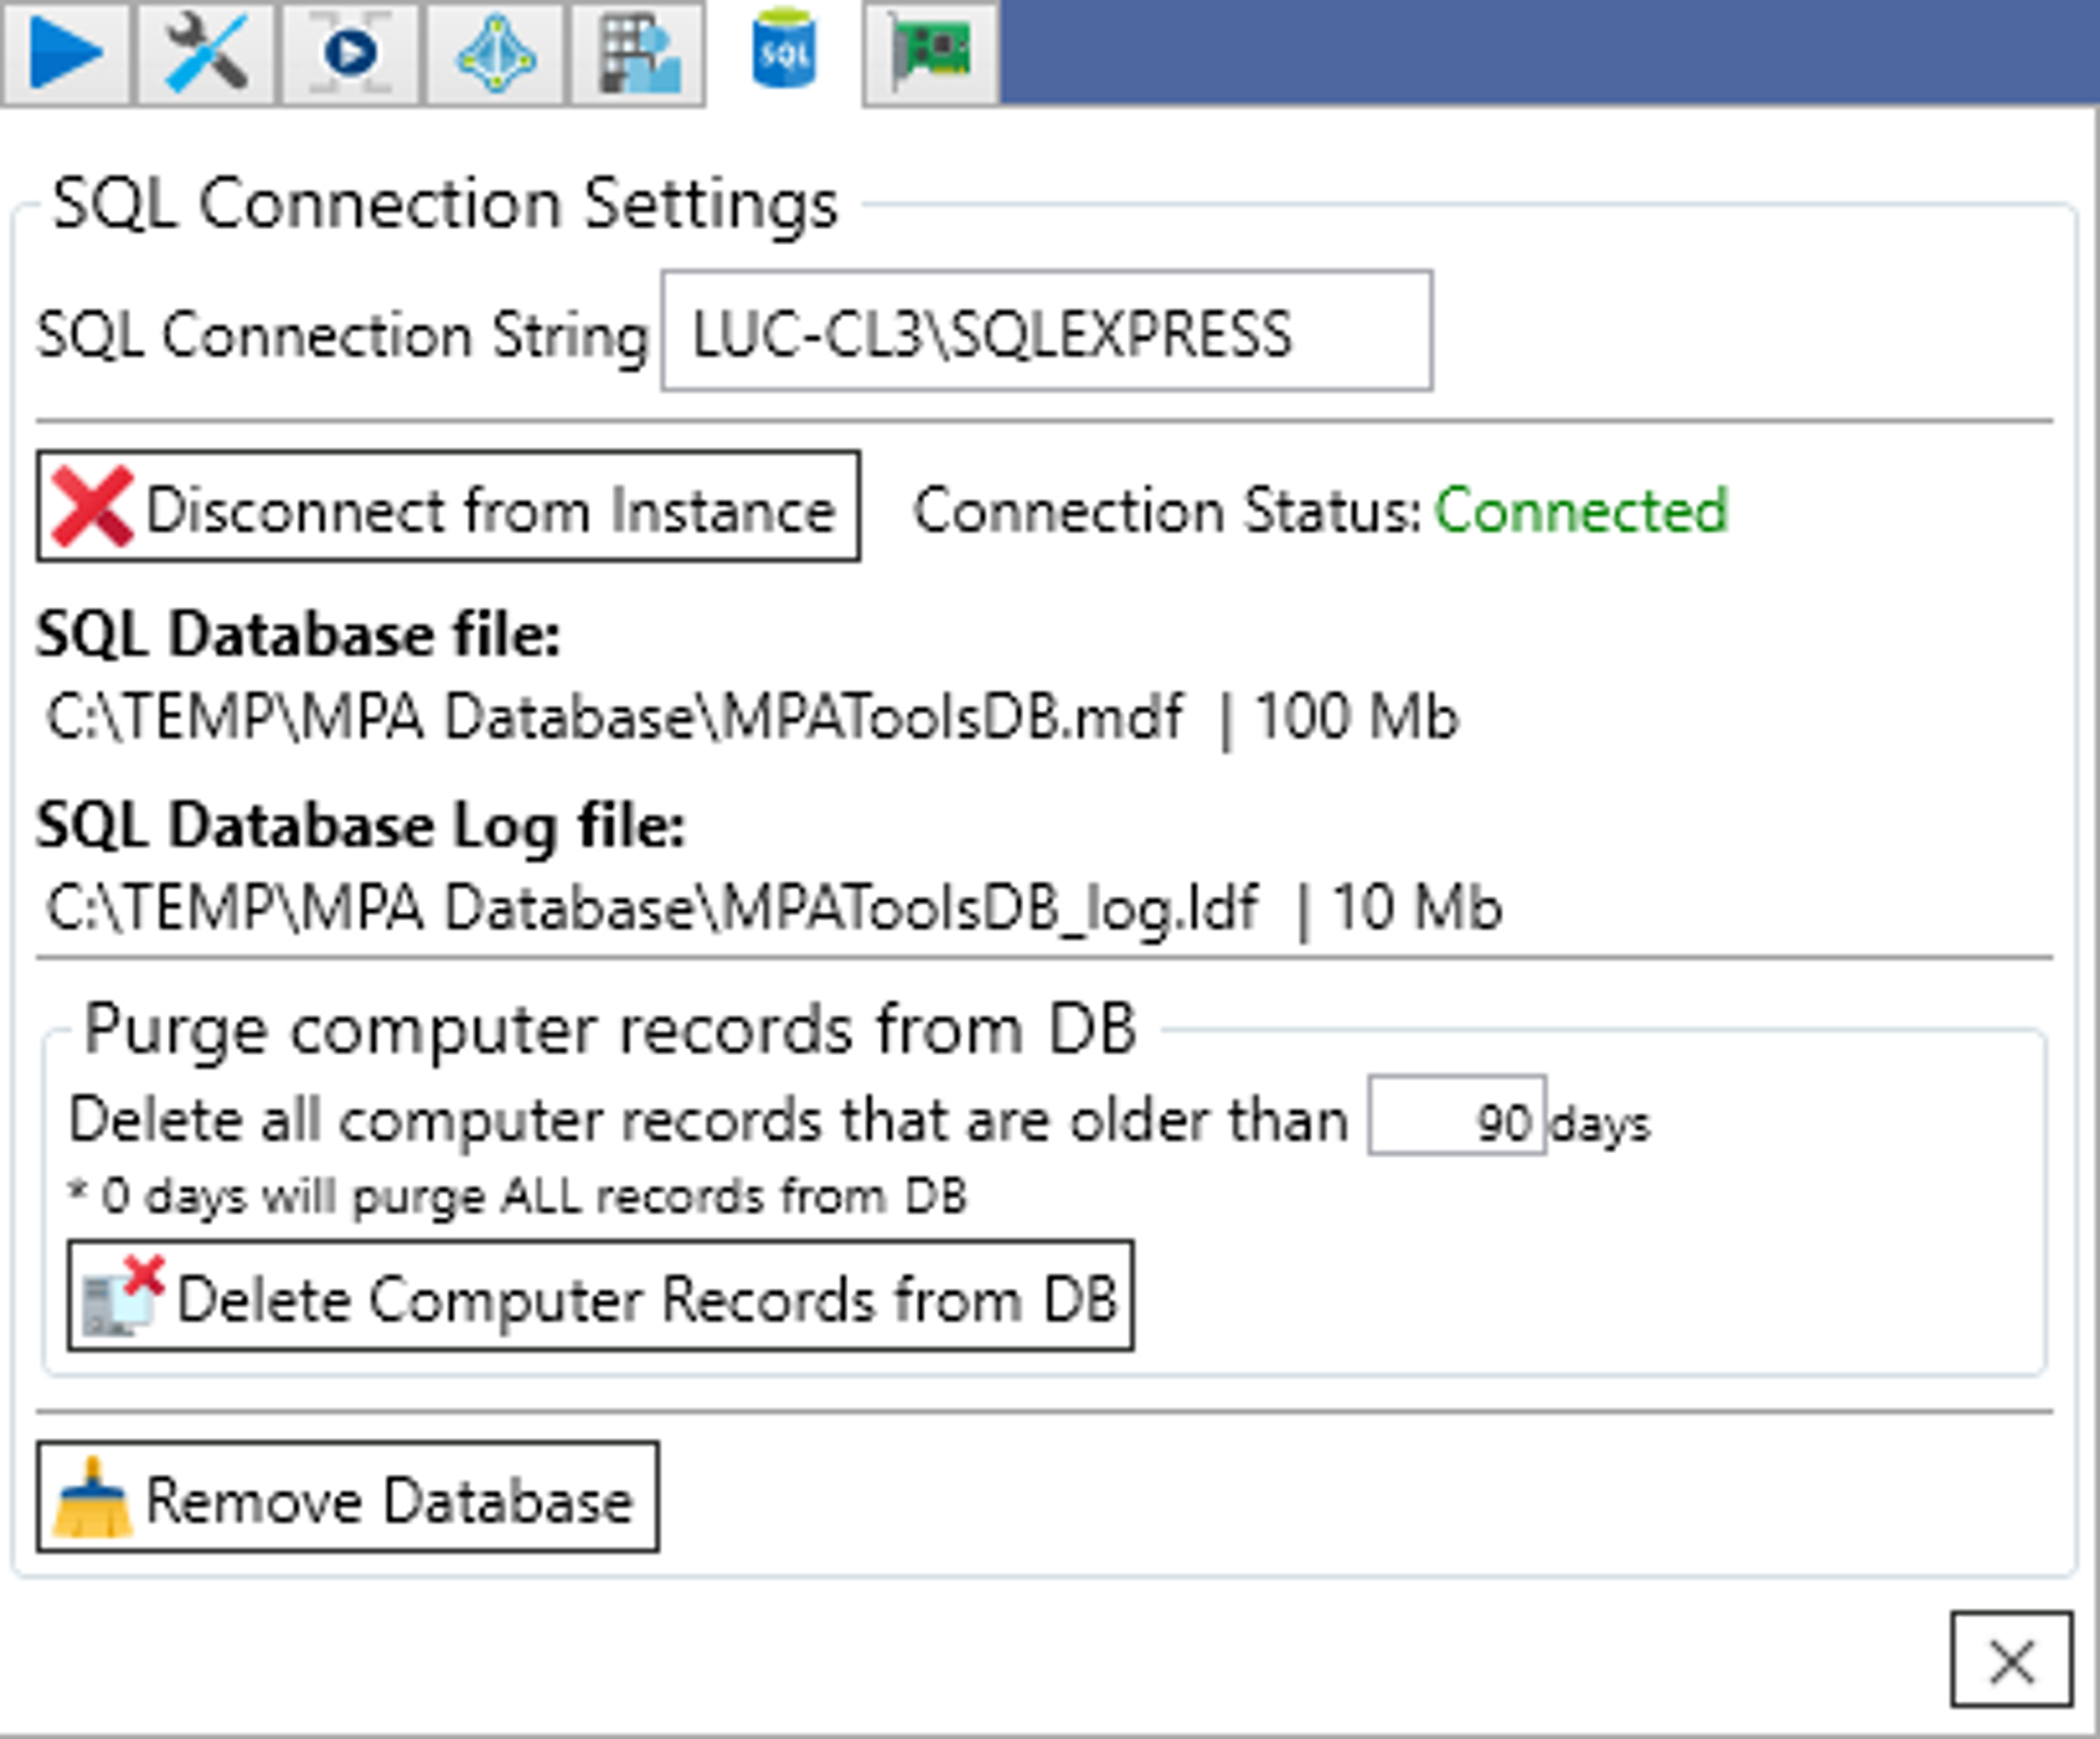The width and height of the screenshot is (2100, 1739).
Task: Click the Purge computer records group title
Action: (x=610, y=1030)
